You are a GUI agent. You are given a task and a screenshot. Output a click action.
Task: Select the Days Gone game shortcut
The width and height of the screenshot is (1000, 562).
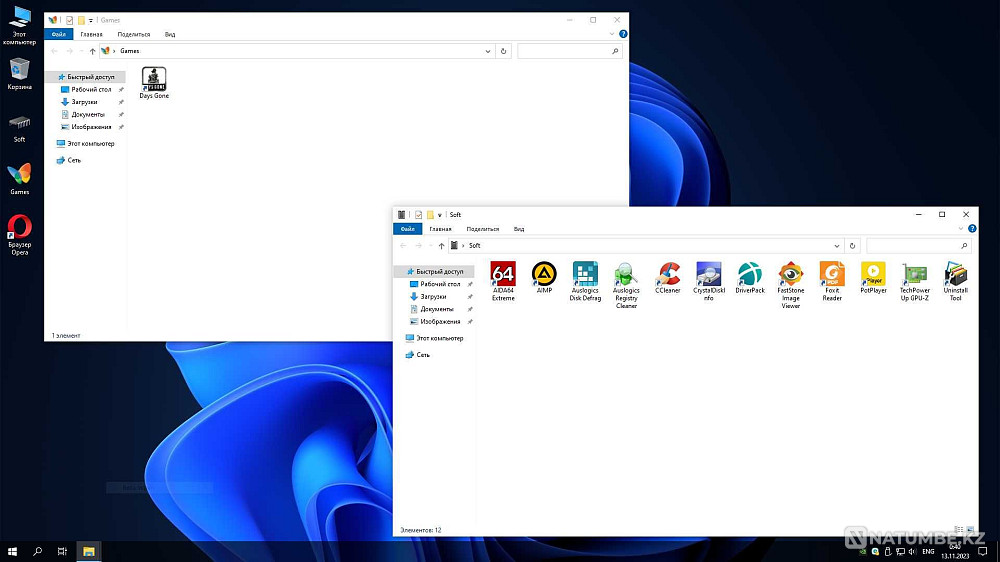point(154,83)
